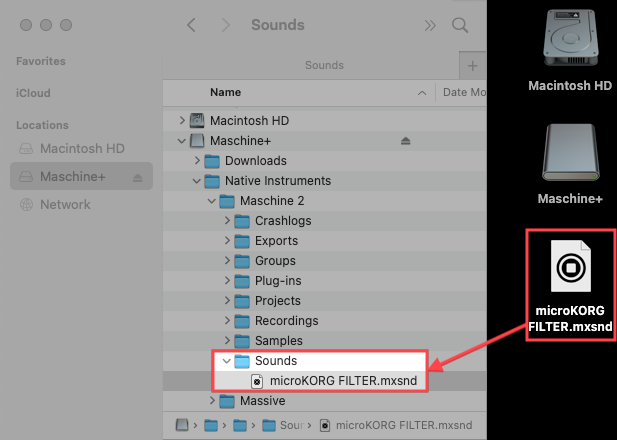
Task: Collapse the Maschine+ volume row
Action: click(x=181, y=141)
